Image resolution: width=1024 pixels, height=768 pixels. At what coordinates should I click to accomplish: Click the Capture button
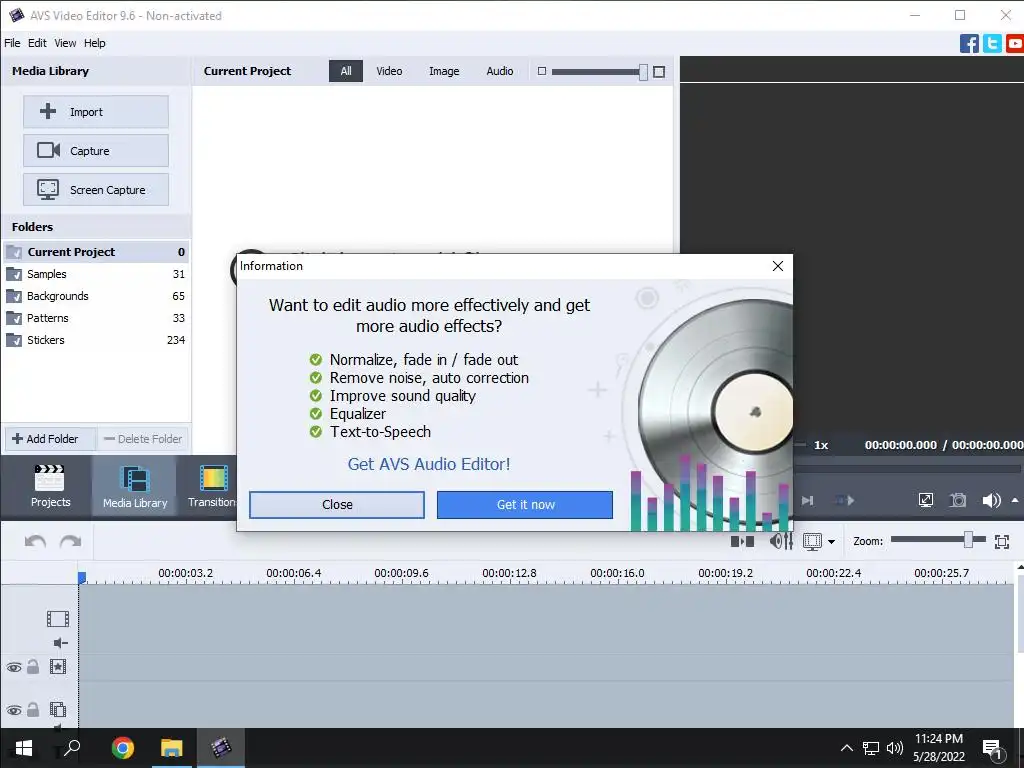tap(96, 151)
